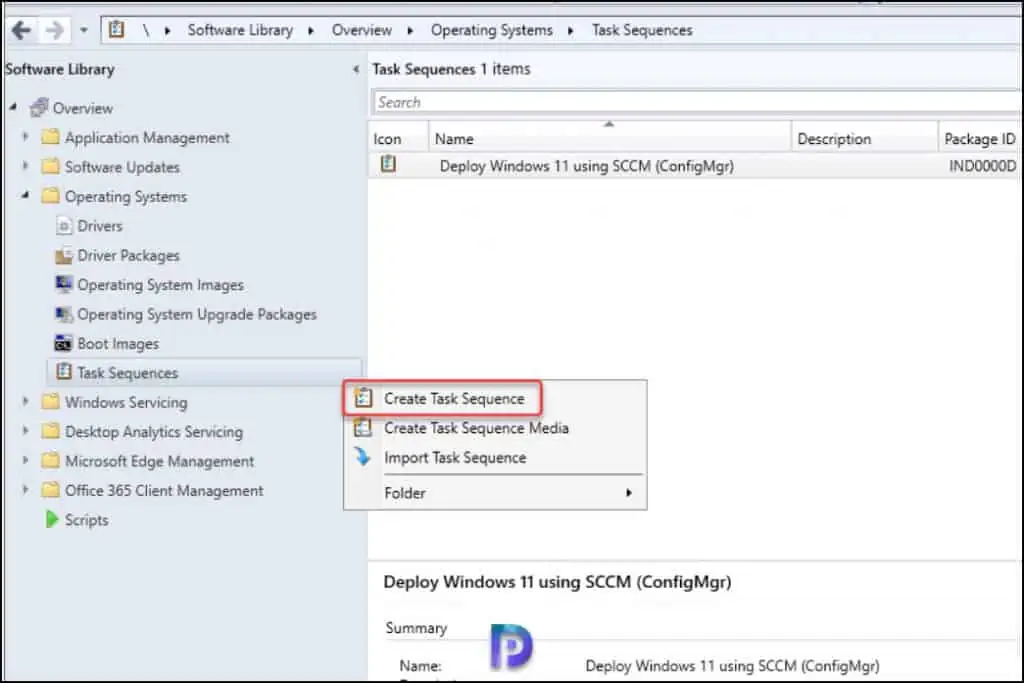Screen dimensions: 1024x683
Task: Click the IND0000D package ID cell
Action: point(982,166)
